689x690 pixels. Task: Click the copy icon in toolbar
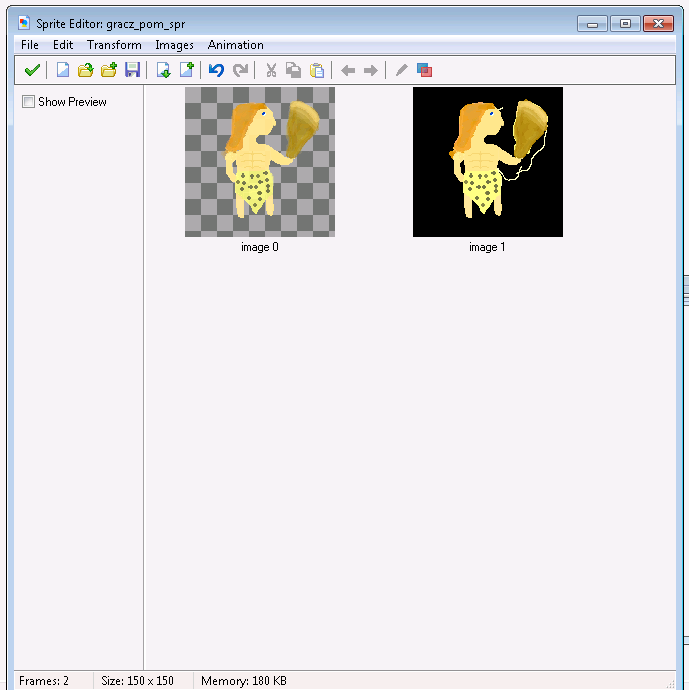tap(293, 70)
